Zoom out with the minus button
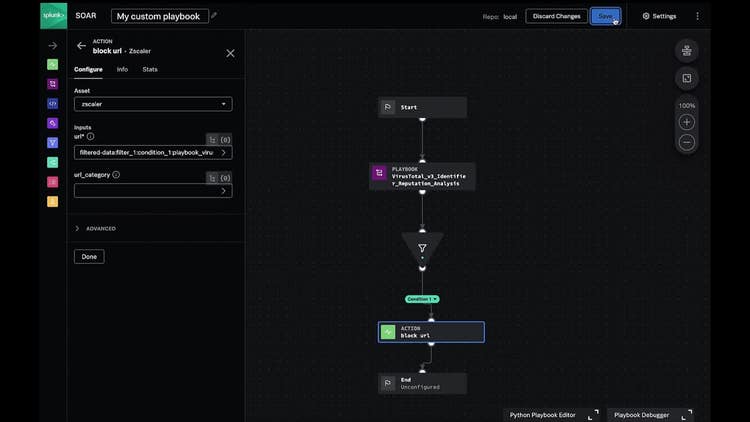Screen dimensions: 750x422 tap(686, 142)
